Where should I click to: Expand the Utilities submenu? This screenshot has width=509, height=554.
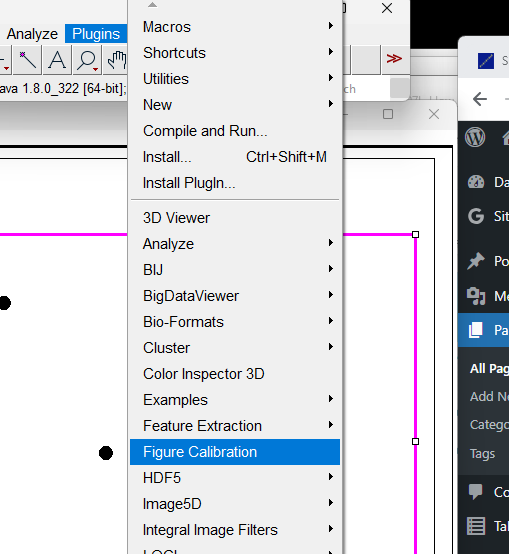point(235,79)
